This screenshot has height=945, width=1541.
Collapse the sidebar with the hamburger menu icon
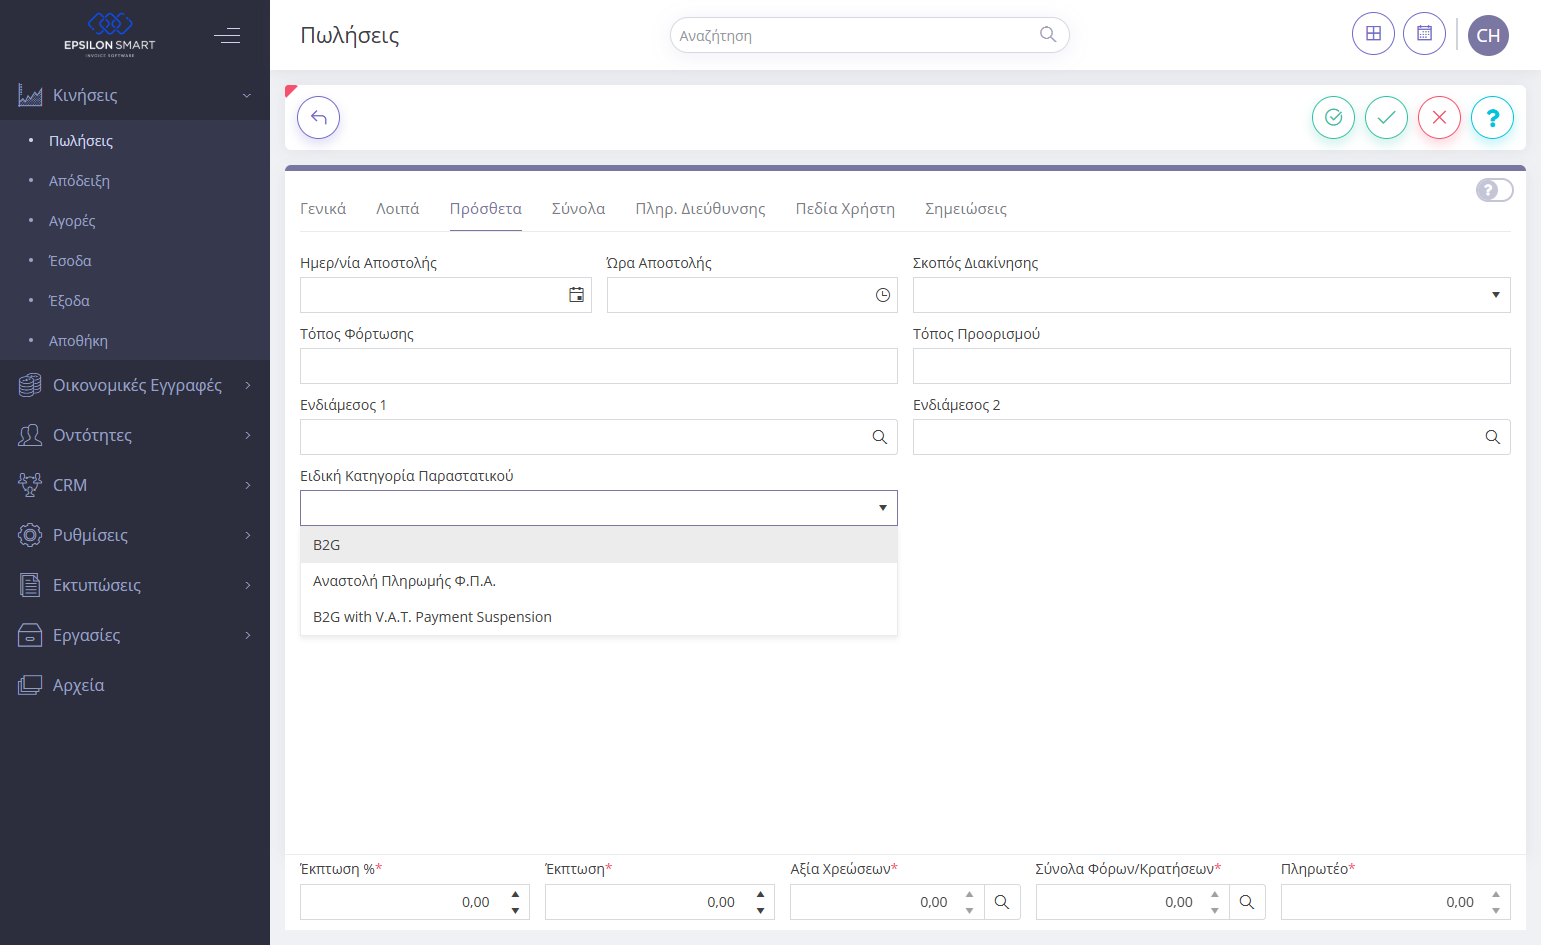point(227,36)
